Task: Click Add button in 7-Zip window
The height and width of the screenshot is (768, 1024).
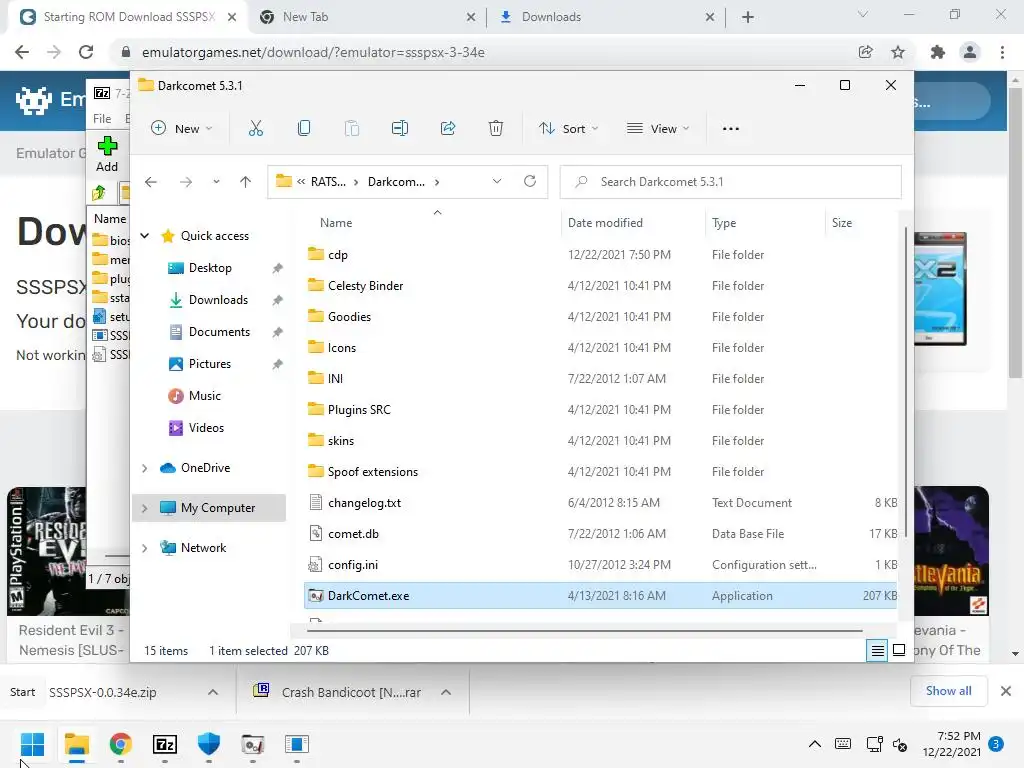Action: pos(107,155)
